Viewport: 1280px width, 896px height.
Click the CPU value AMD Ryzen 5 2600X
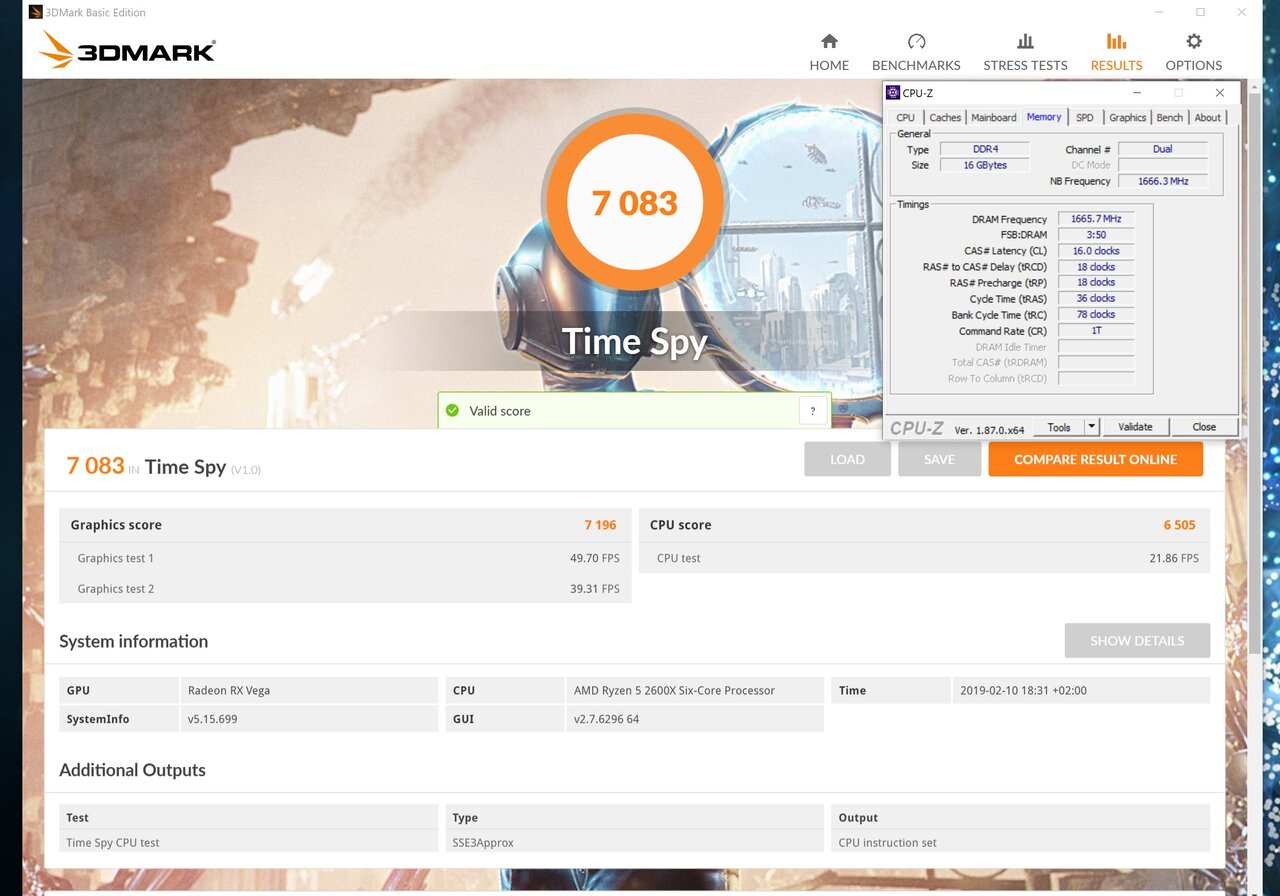tap(695, 690)
